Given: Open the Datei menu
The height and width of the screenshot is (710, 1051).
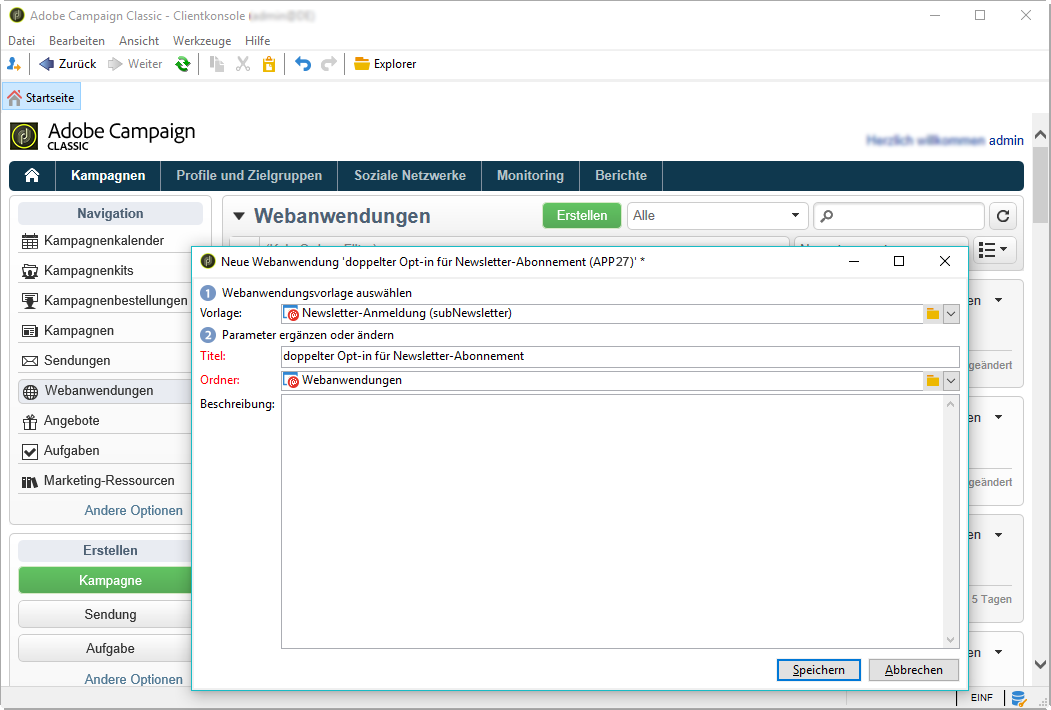Looking at the screenshot, I should [21, 41].
